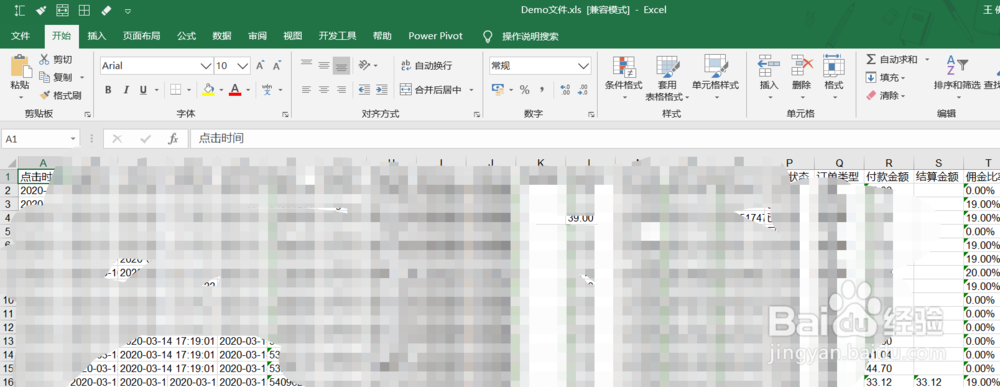The width and height of the screenshot is (1000, 387).
Task: Open 单元格样式 cell styles
Action: pyautogui.click(x=715, y=78)
